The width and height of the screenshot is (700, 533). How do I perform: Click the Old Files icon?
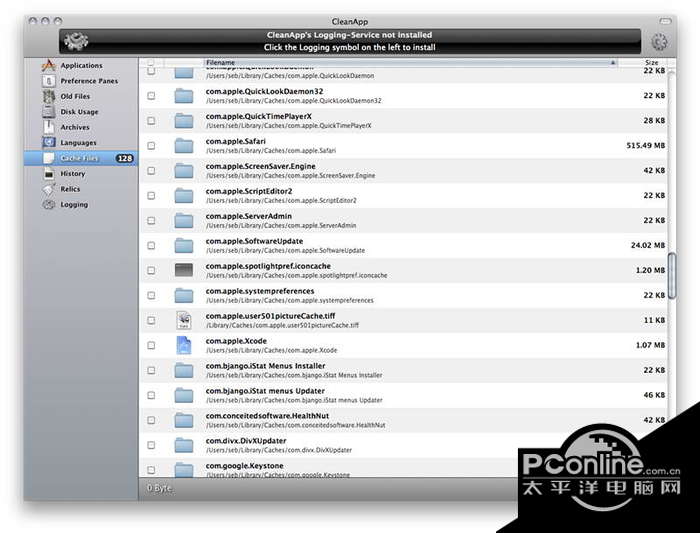[x=48, y=96]
